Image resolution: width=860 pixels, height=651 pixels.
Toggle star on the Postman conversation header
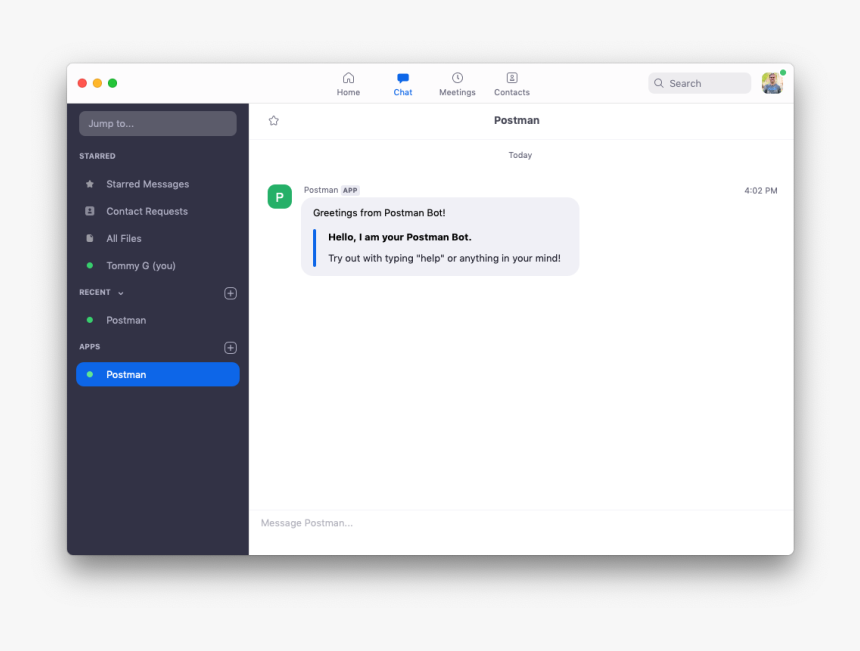tap(273, 120)
